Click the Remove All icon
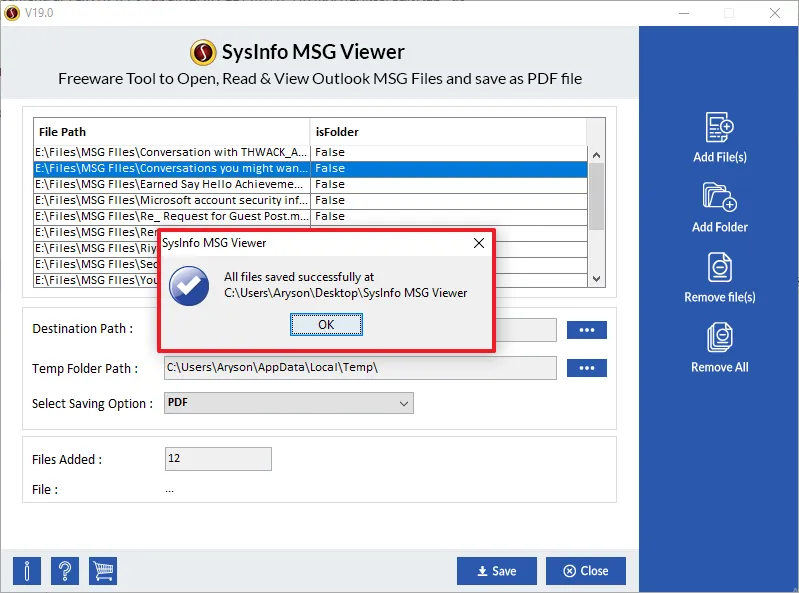 pos(720,337)
